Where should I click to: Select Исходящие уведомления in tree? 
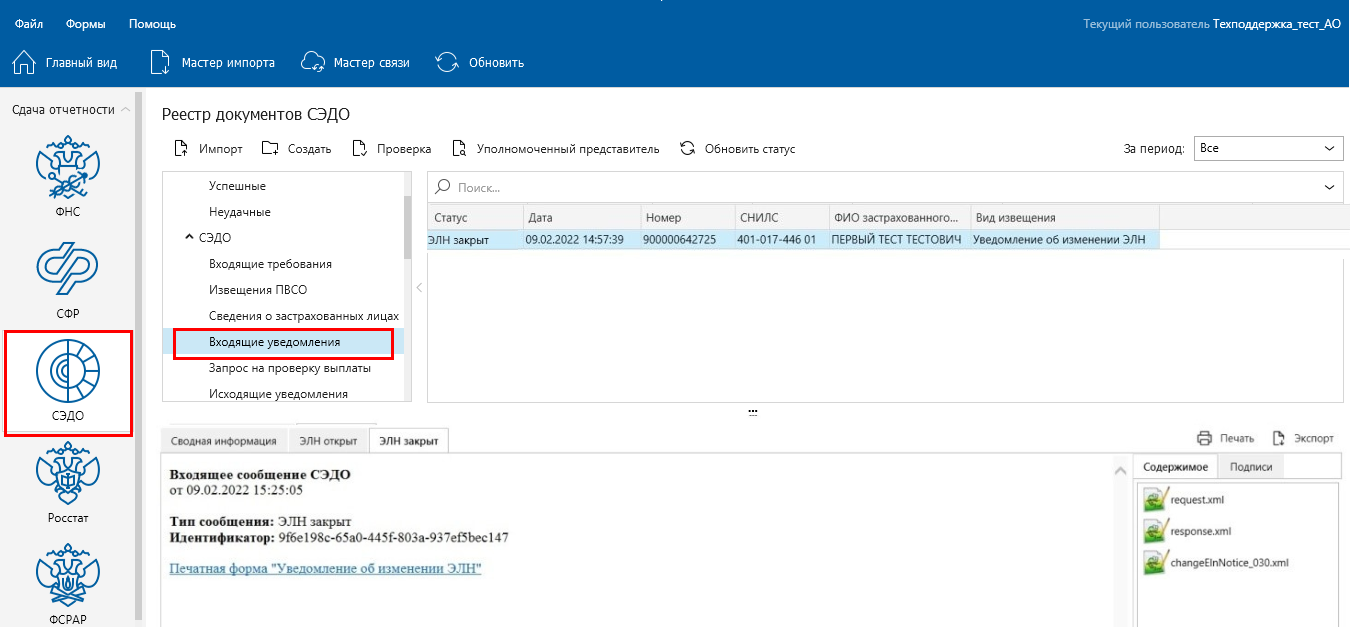point(278,394)
